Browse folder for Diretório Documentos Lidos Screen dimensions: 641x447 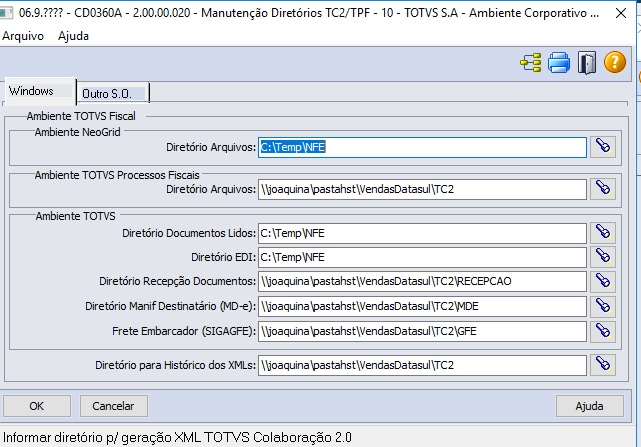coord(603,233)
